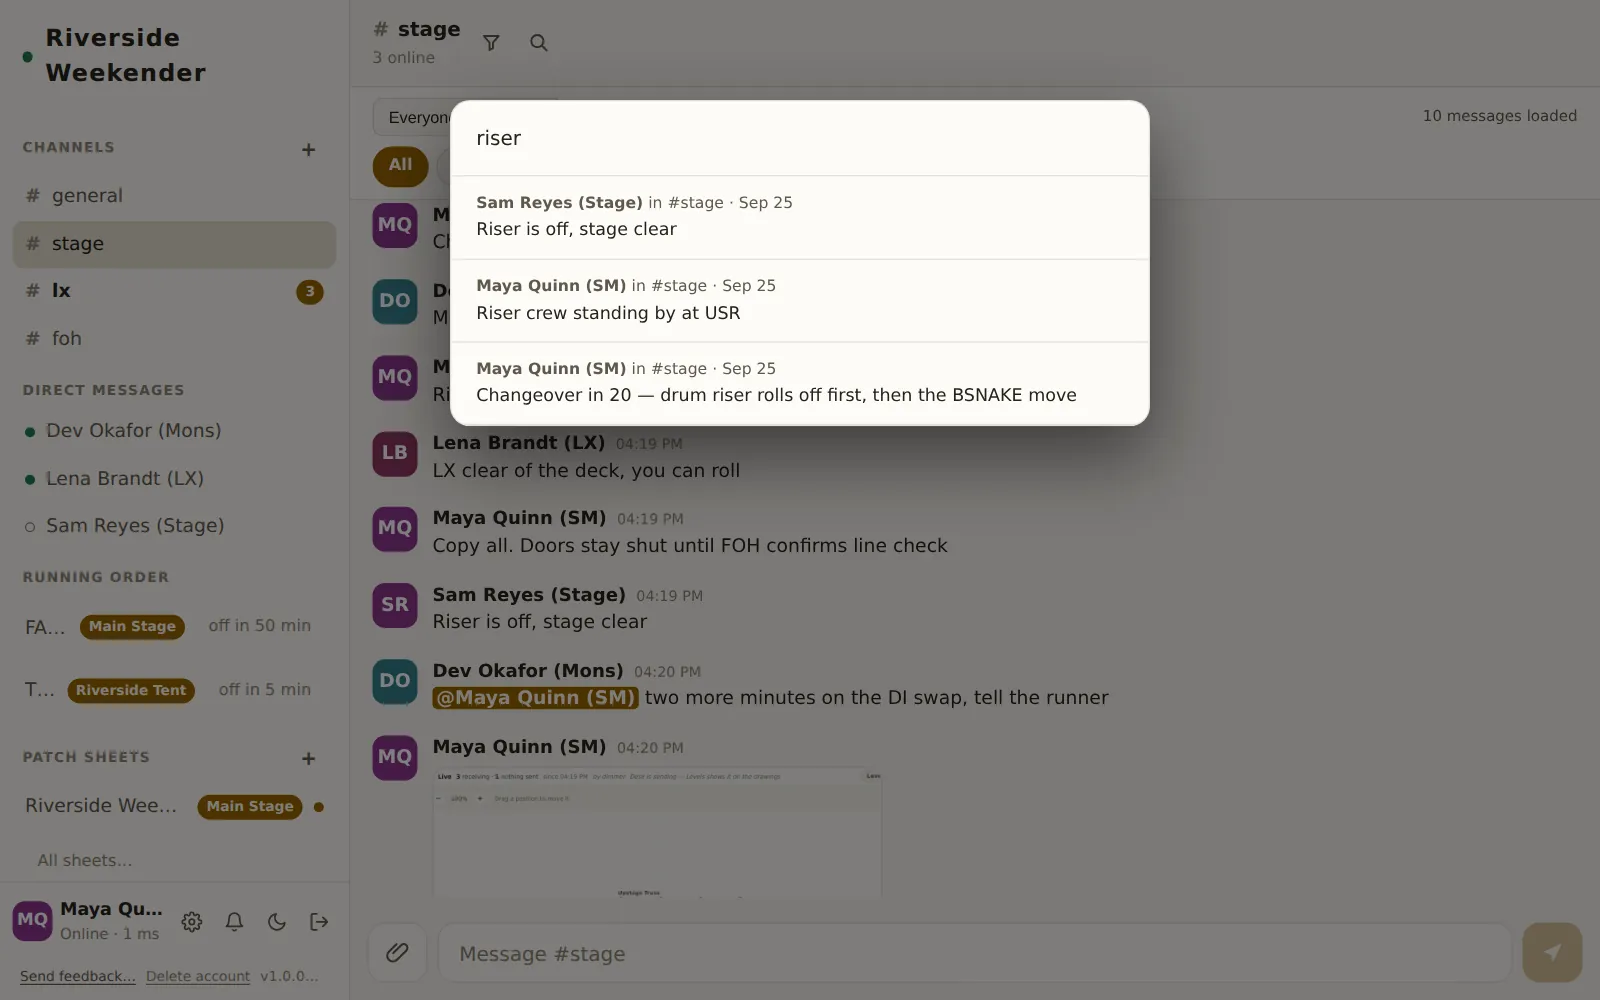Open settings gear in user bar

click(x=192, y=922)
